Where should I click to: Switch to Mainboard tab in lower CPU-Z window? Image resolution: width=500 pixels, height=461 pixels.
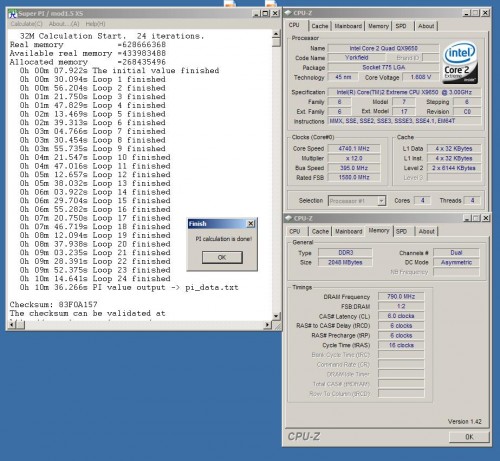pyautogui.click(x=348, y=231)
